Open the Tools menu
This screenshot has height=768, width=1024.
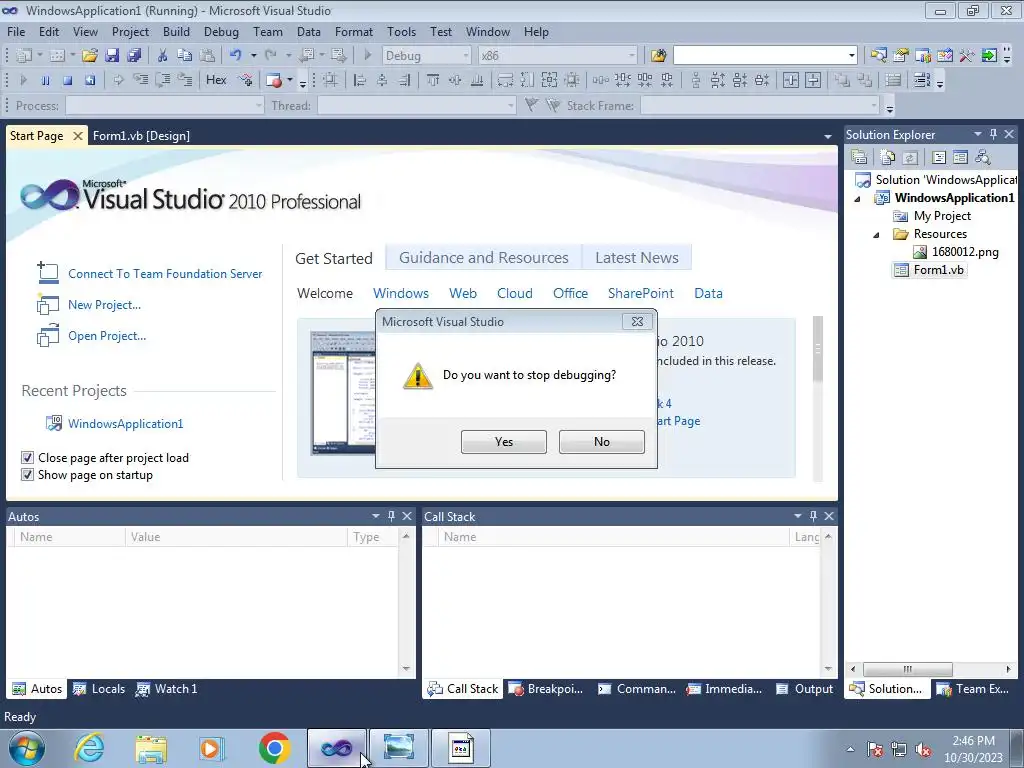point(401,32)
